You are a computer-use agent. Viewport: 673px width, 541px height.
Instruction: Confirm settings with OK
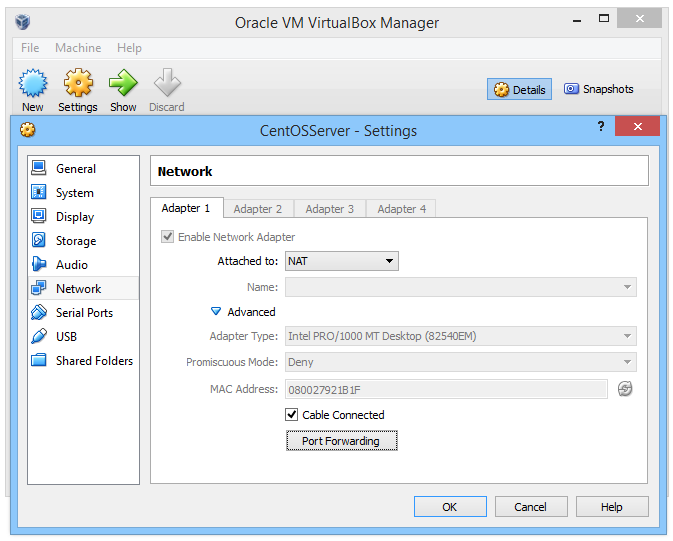click(450, 507)
